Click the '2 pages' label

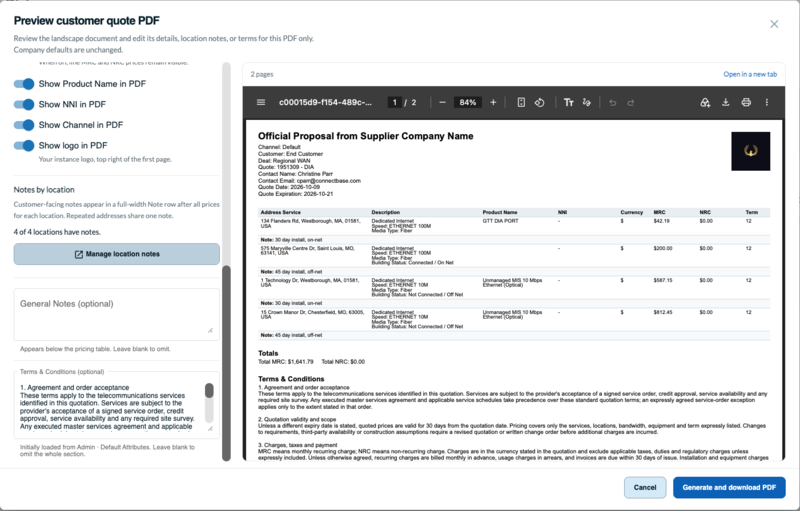coord(262,74)
